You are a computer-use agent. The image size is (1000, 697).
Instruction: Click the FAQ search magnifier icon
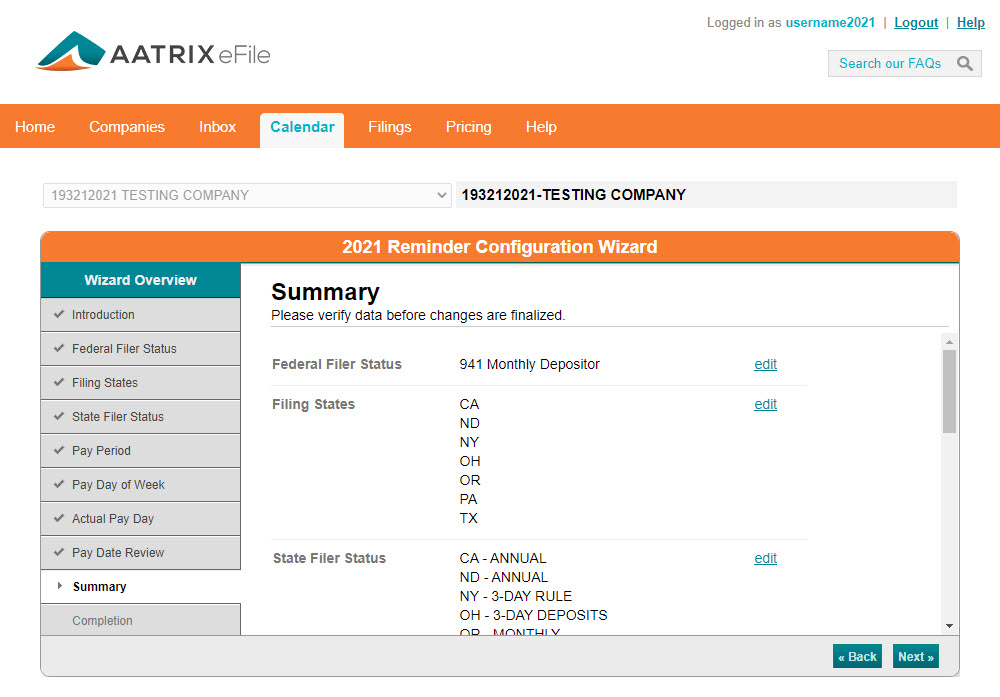(x=964, y=64)
